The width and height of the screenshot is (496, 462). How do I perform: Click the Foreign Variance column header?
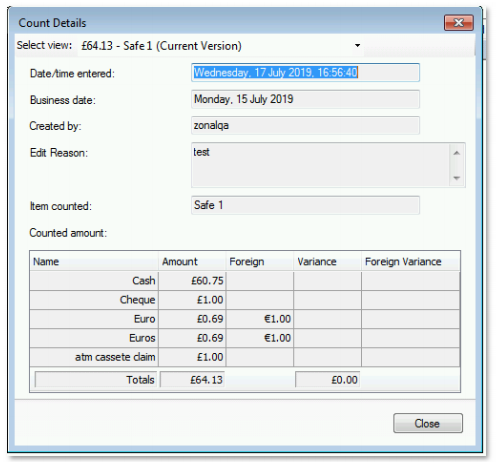(x=411, y=261)
